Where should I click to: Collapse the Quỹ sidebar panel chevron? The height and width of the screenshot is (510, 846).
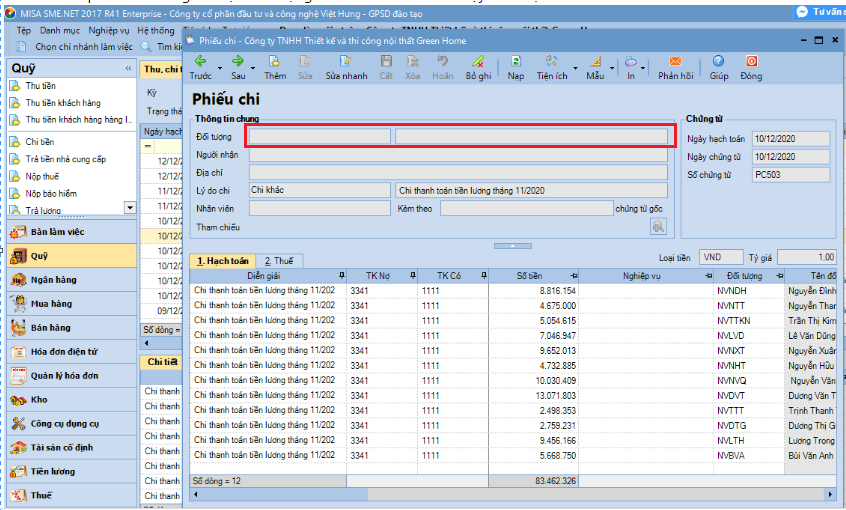pos(128,68)
